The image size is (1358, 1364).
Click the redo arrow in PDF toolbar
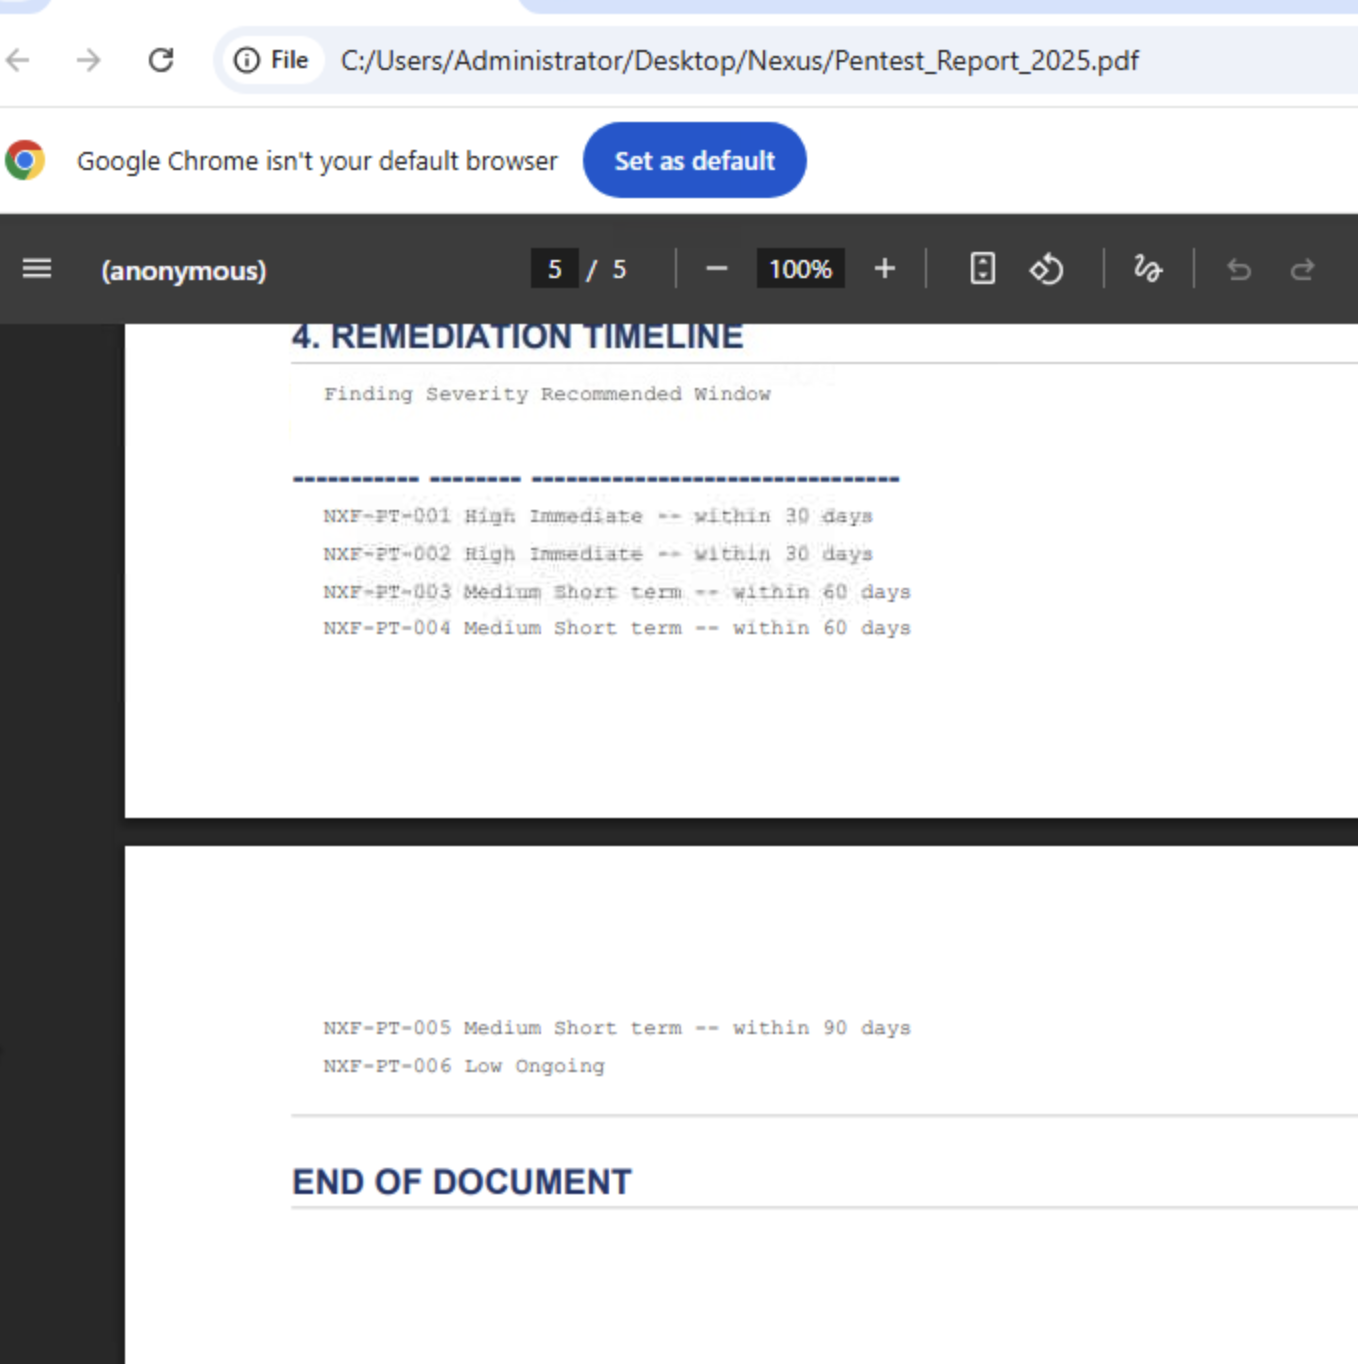(x=1302, y=270)
